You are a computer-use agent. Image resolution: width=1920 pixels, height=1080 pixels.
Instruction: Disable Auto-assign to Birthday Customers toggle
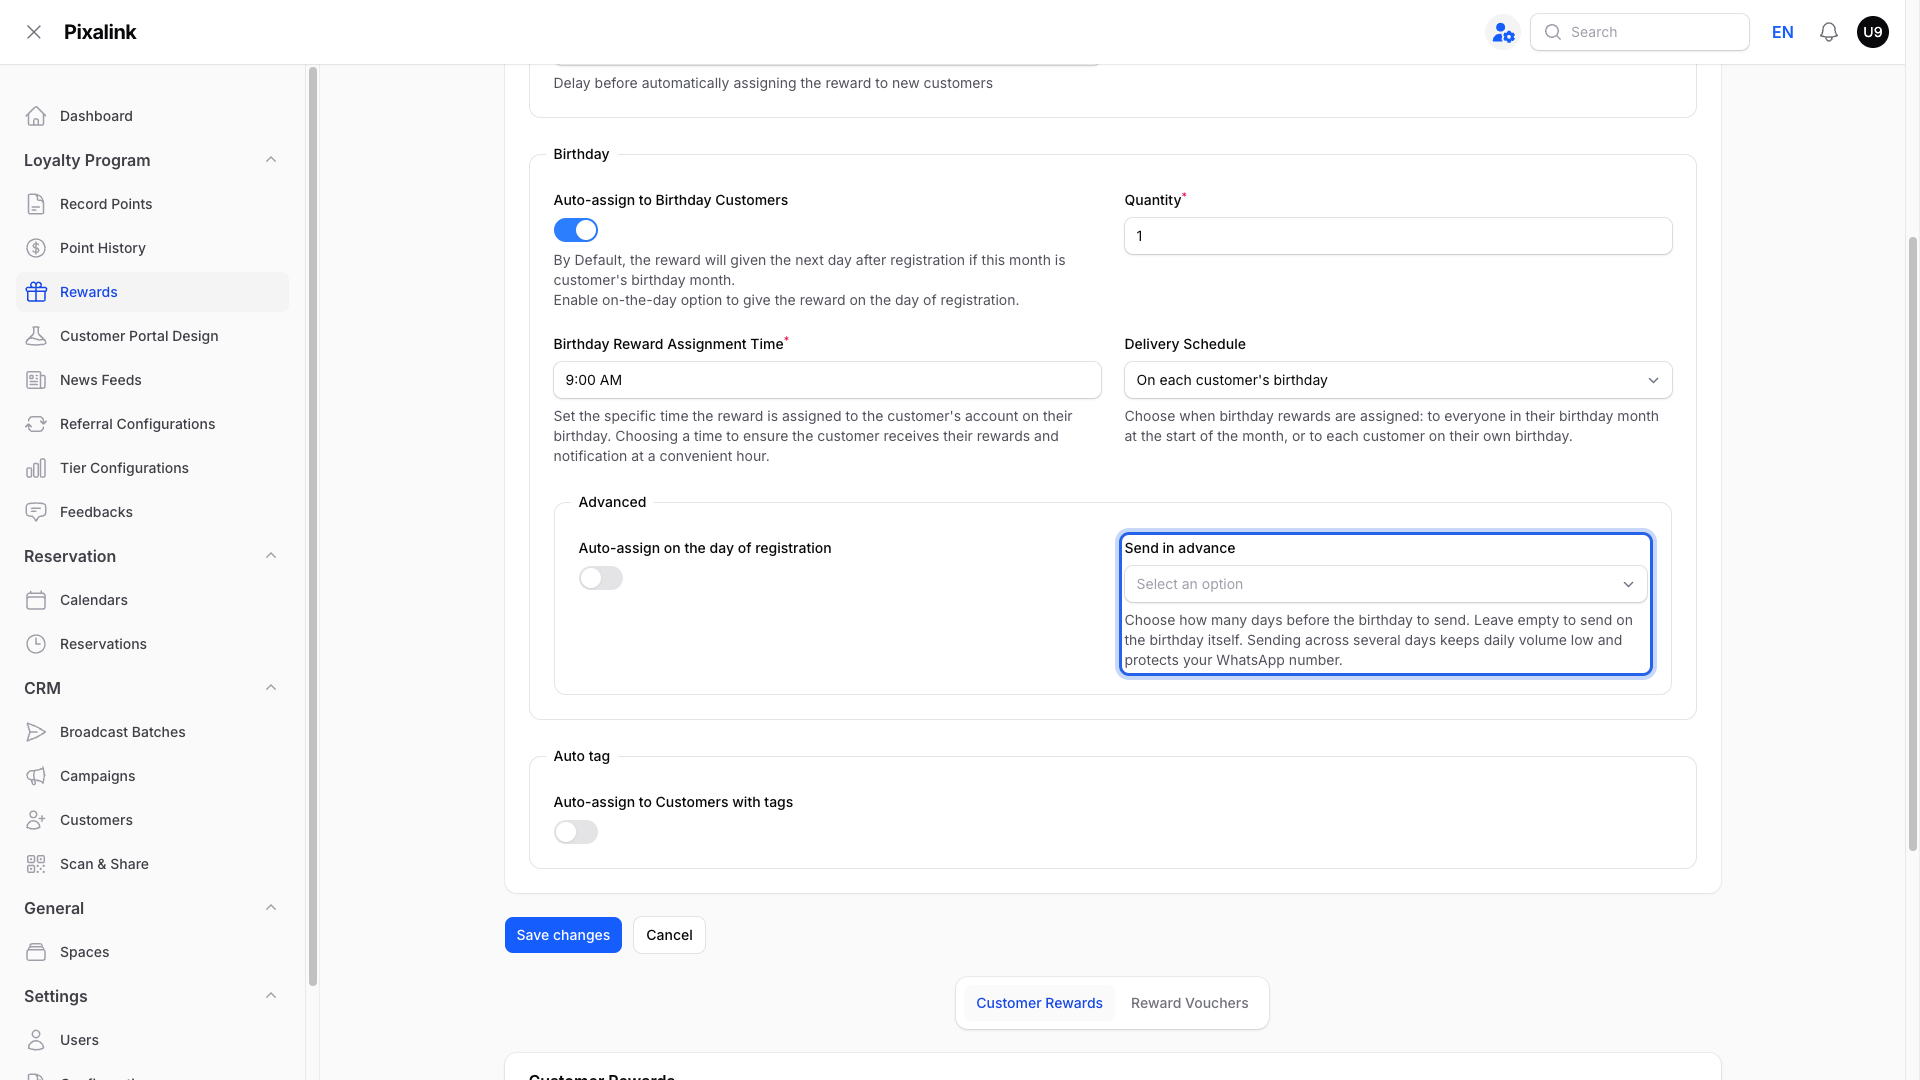pyautogui.click(x=576, y=230)
